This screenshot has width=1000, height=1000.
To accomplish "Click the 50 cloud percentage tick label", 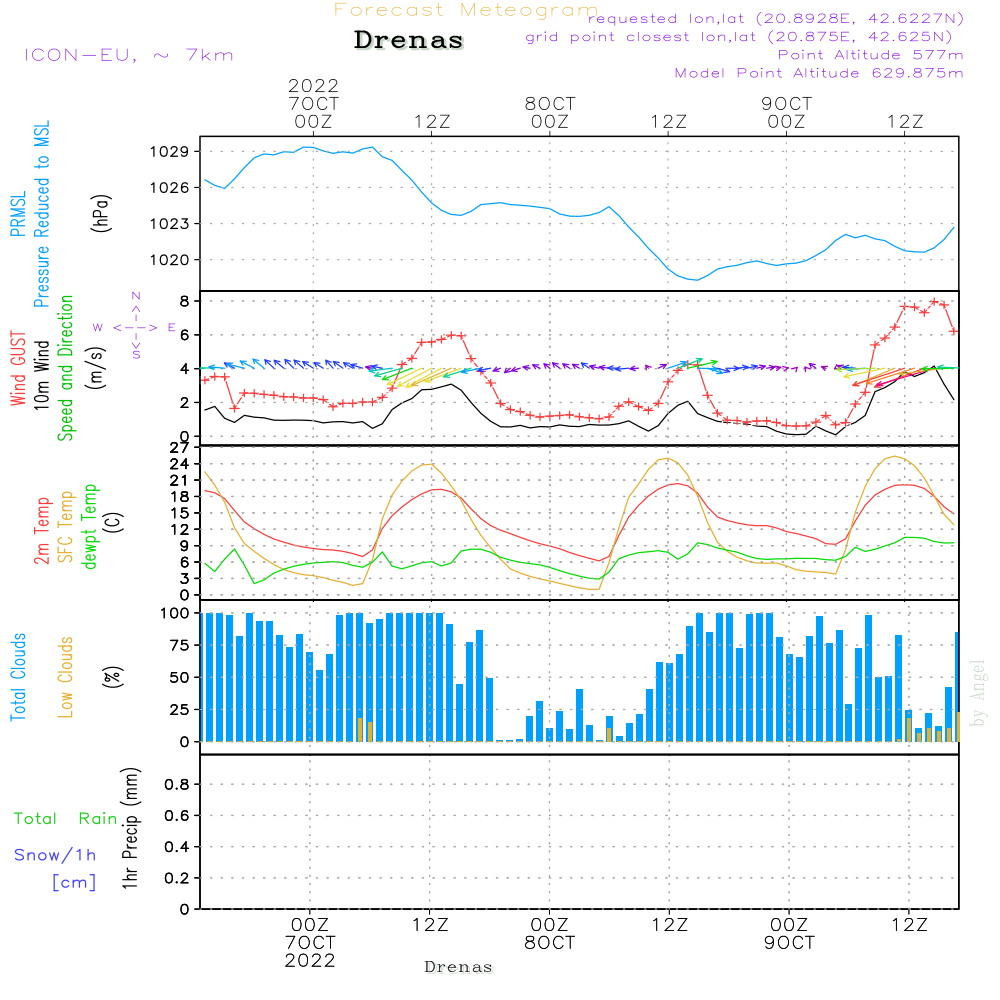I will 180,678.
